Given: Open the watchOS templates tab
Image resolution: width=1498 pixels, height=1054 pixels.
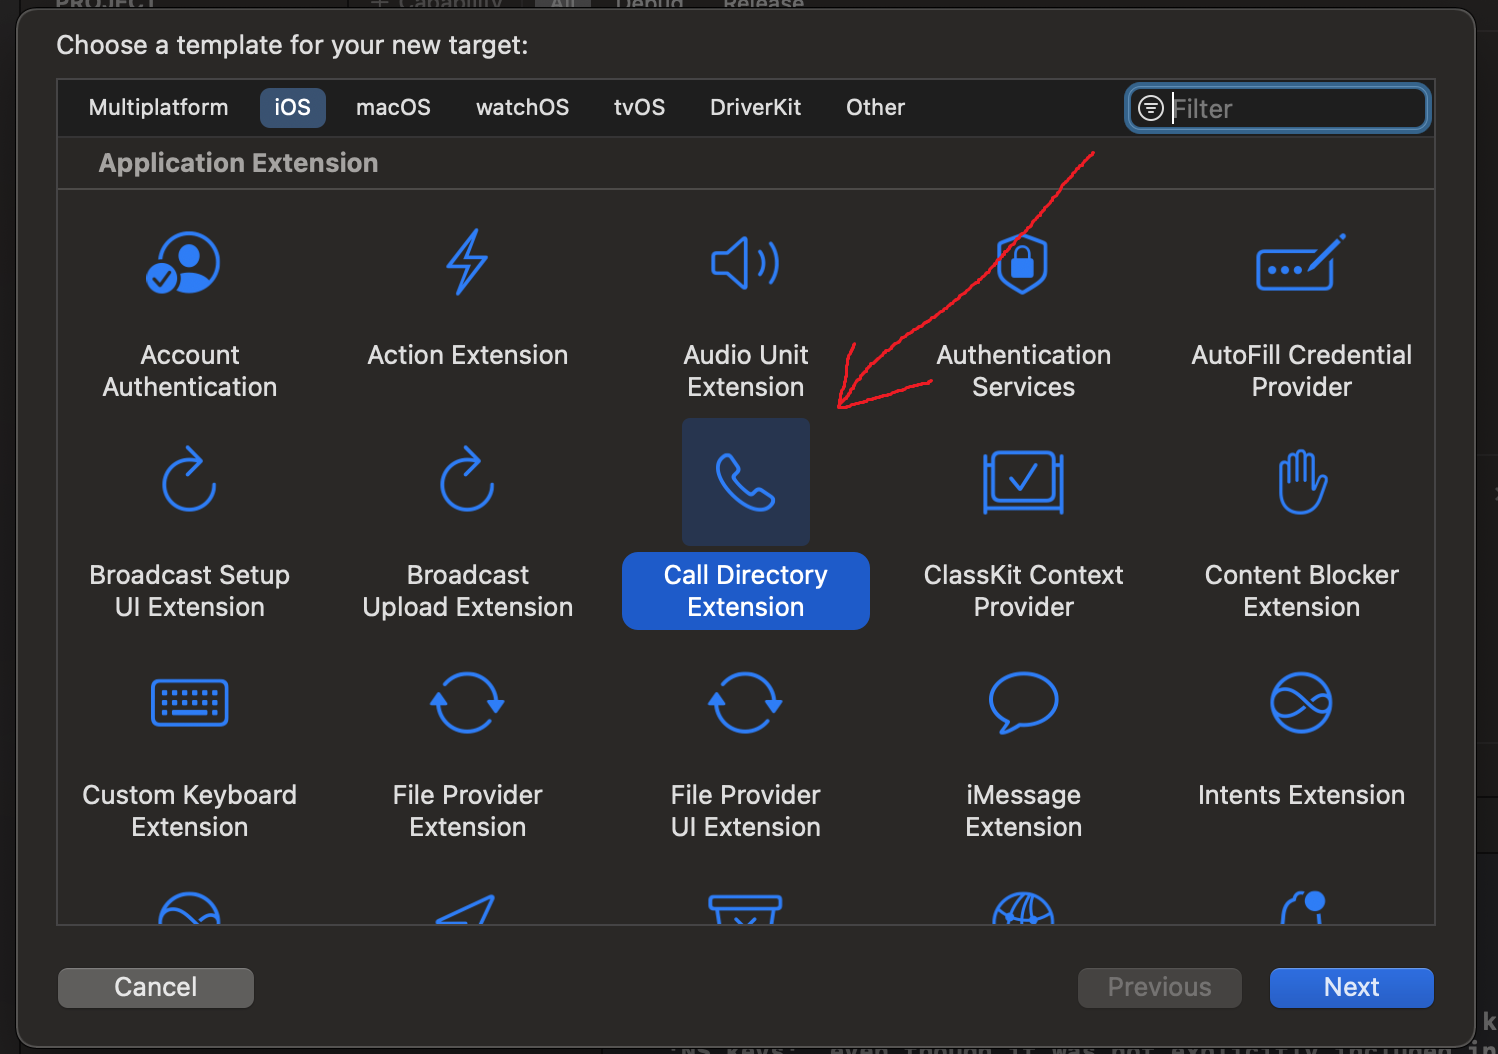Looking at the screenshot, I should click(x=522, y=108).
